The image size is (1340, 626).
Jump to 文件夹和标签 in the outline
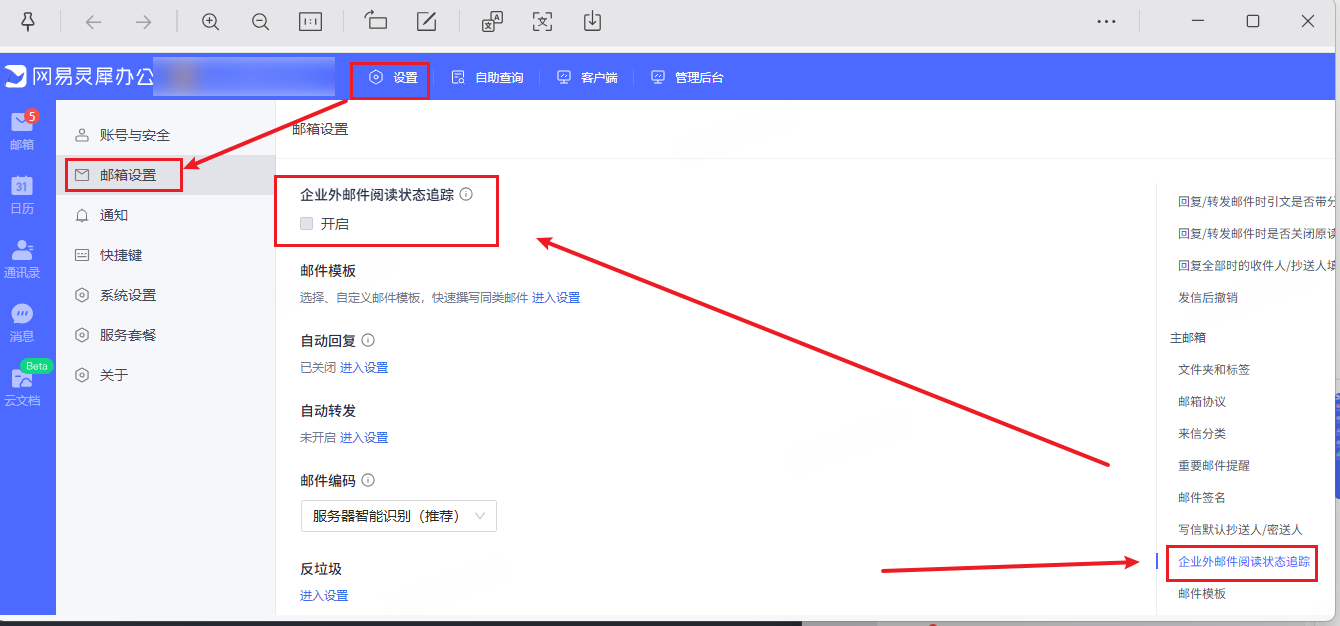(1214, 370)
